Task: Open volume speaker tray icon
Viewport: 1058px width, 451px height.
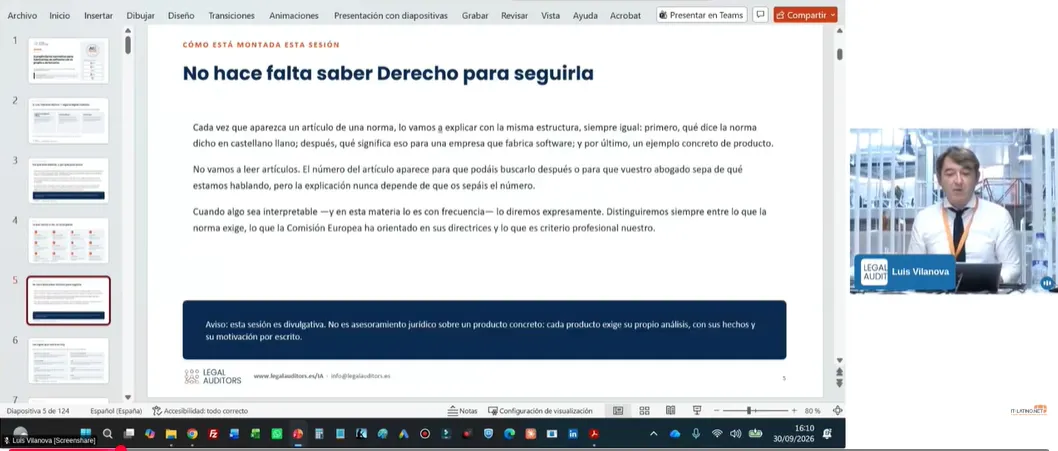Action: [735, 433]
